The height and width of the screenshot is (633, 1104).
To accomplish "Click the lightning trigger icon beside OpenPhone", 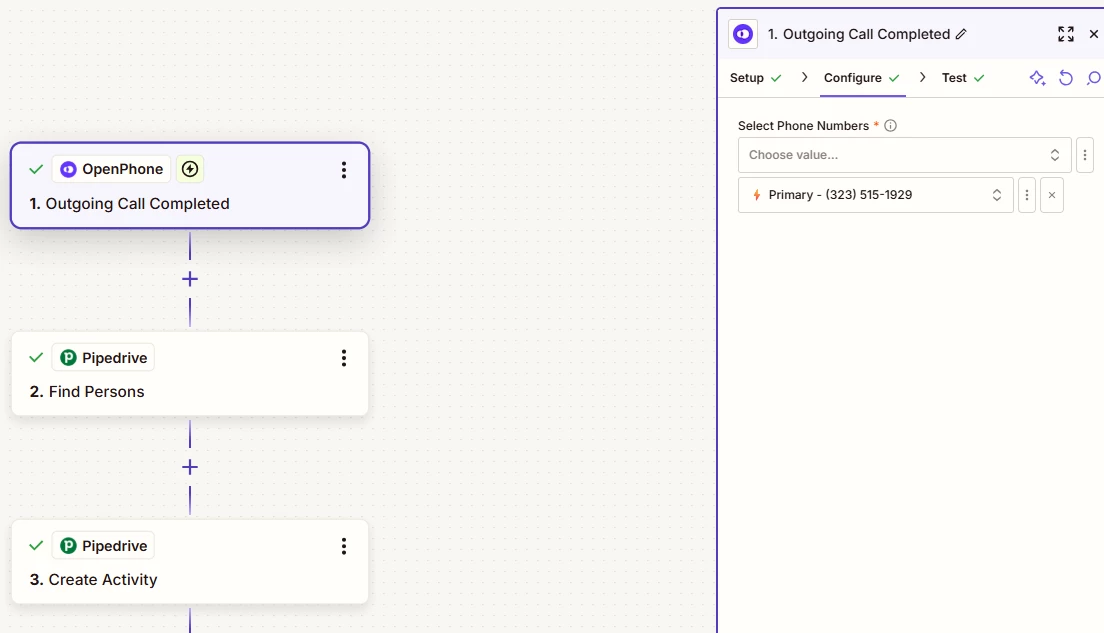I will 190,169.
